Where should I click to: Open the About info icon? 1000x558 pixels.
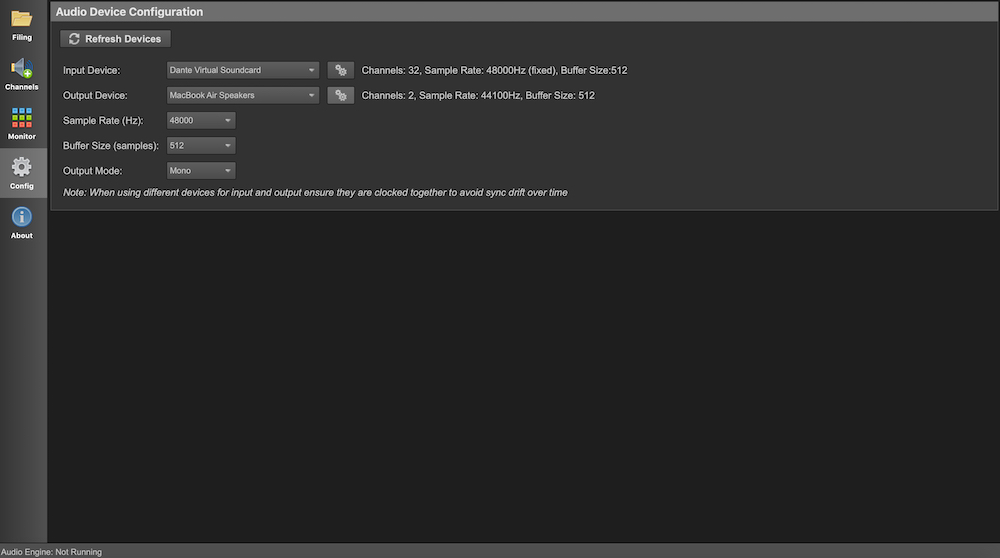pos(22,218)
